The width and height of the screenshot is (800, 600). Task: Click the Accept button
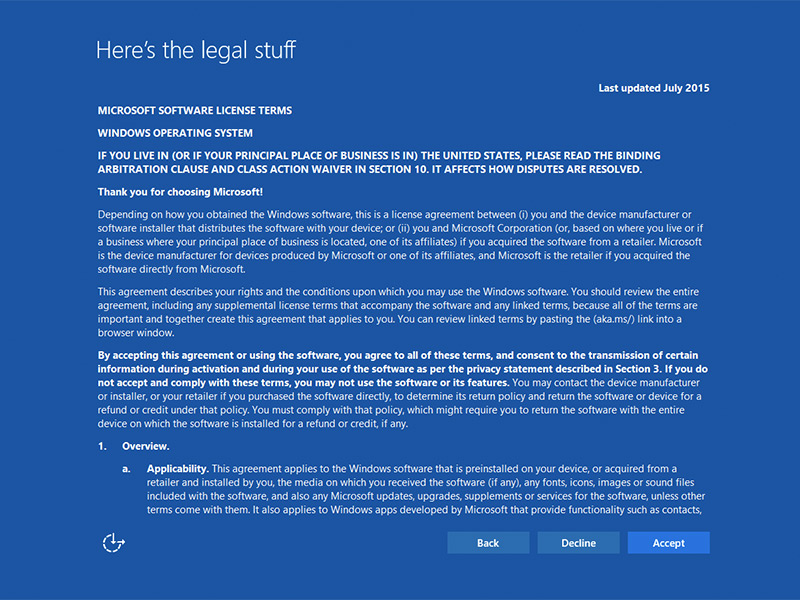tap(668, 543)
